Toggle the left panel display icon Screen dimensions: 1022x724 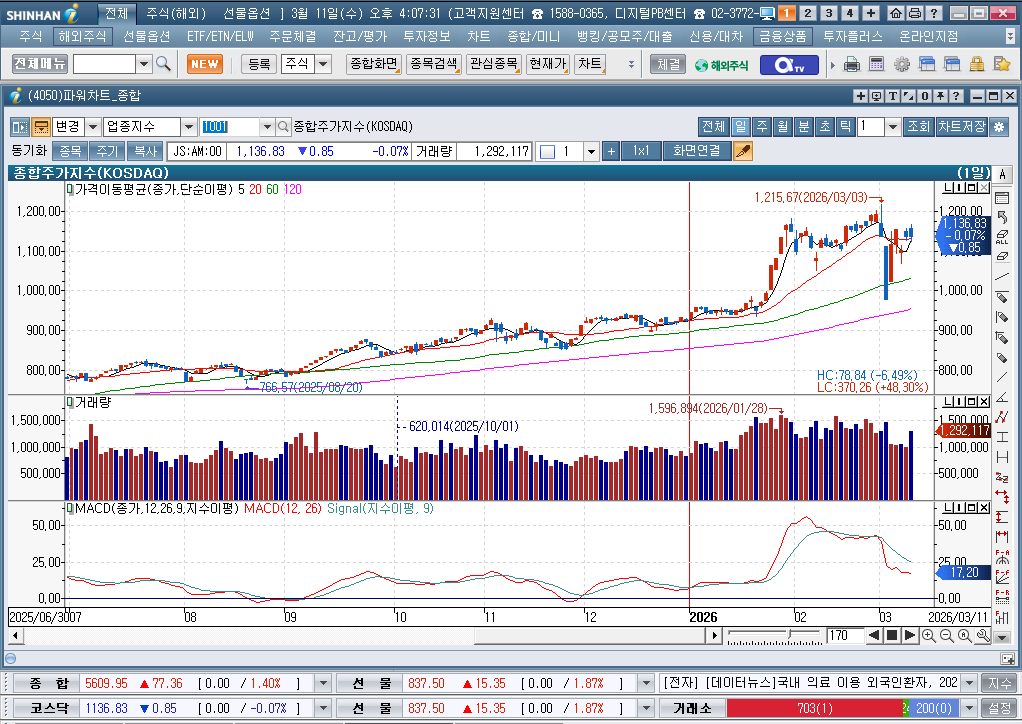pos(20,126)
